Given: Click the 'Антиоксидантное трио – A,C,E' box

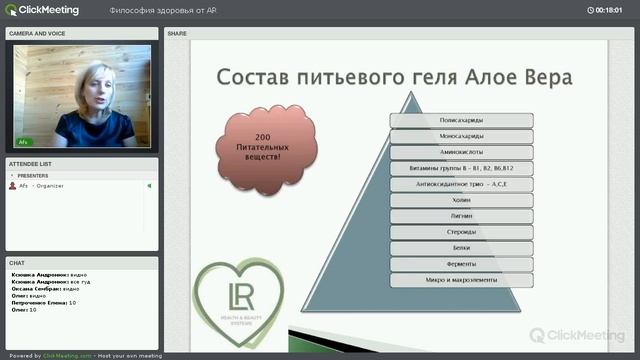Looking at the screenshot, I should [x=462, y=184].
